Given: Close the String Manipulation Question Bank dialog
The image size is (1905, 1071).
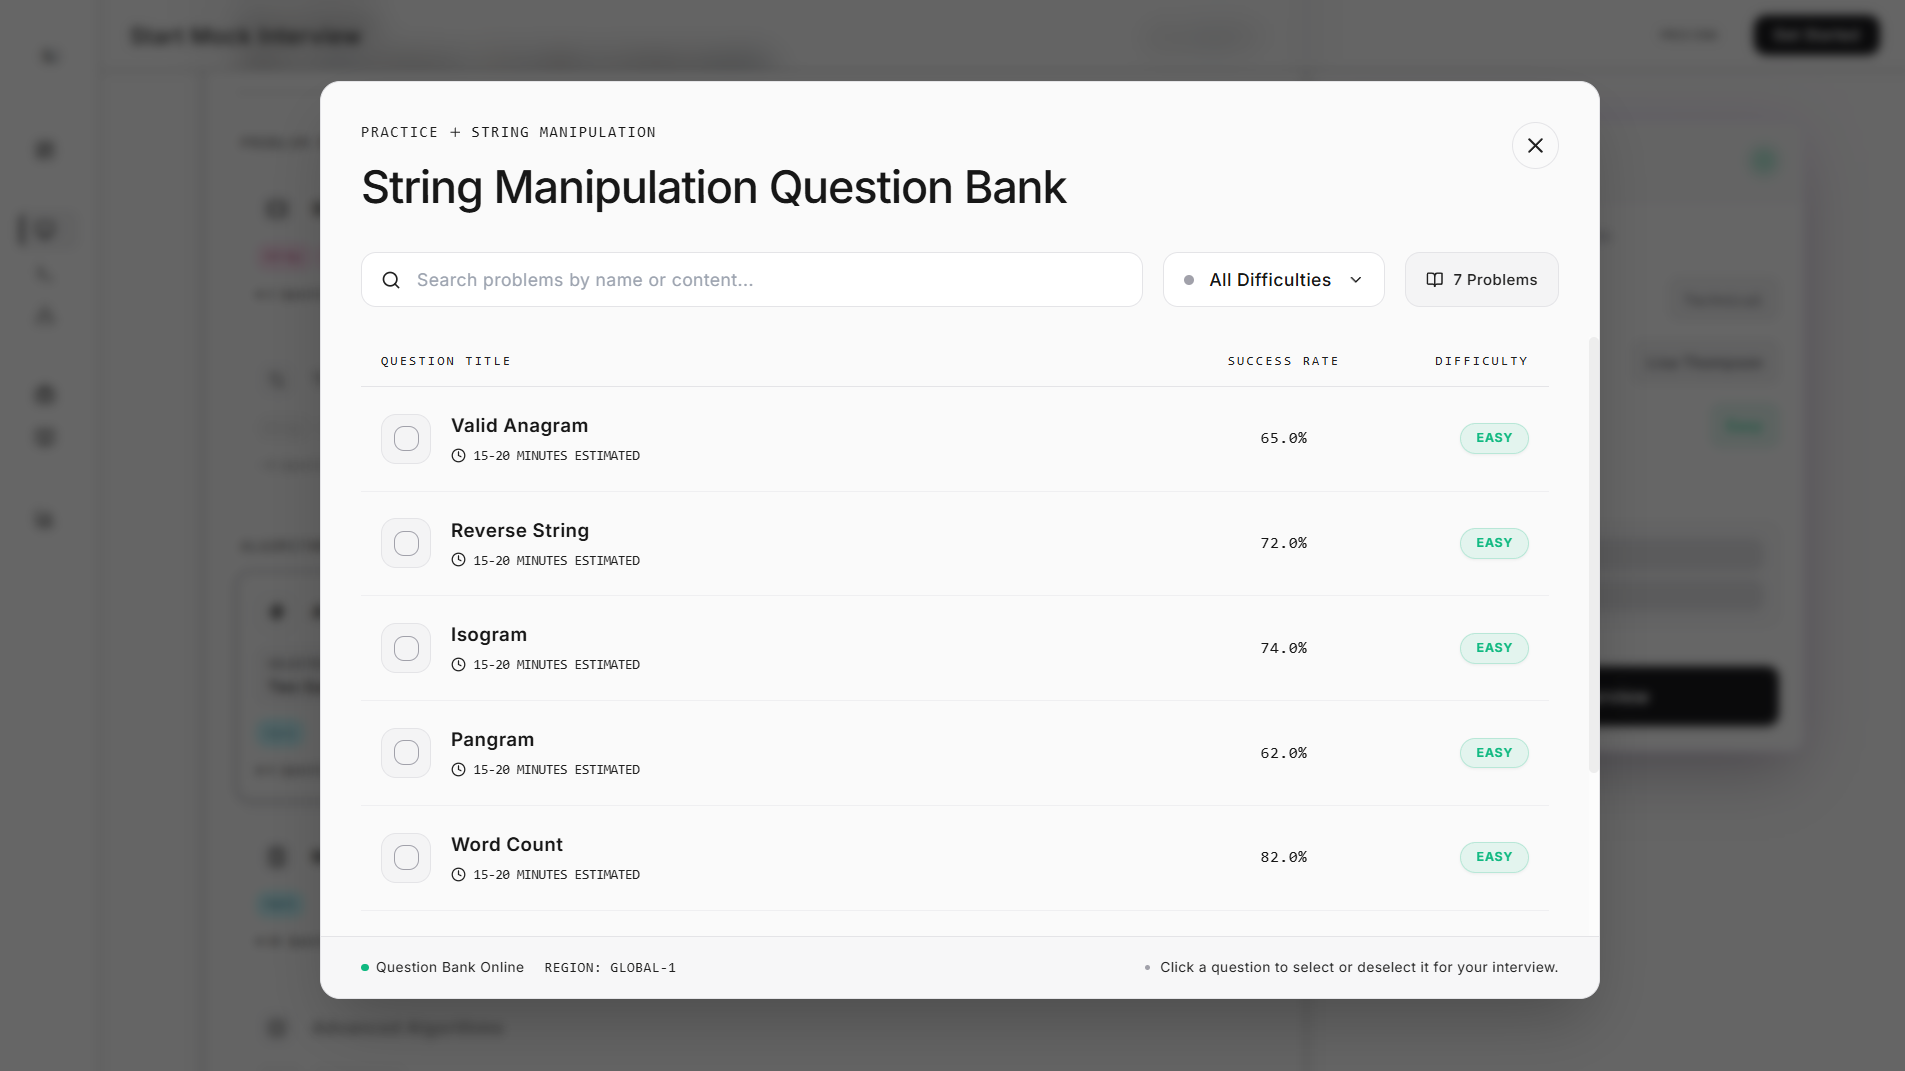Looking at the screenshot, I should 1535,146.
